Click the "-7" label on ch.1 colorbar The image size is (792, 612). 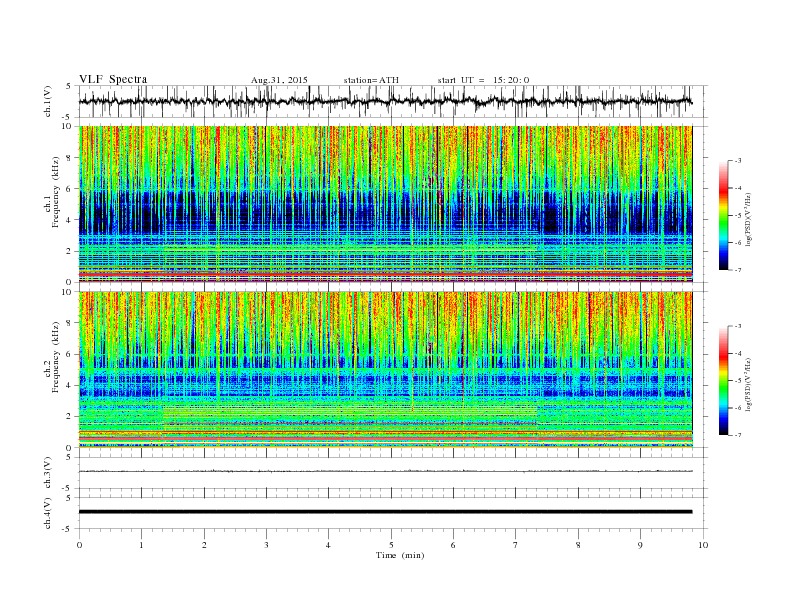click(737, 270)
